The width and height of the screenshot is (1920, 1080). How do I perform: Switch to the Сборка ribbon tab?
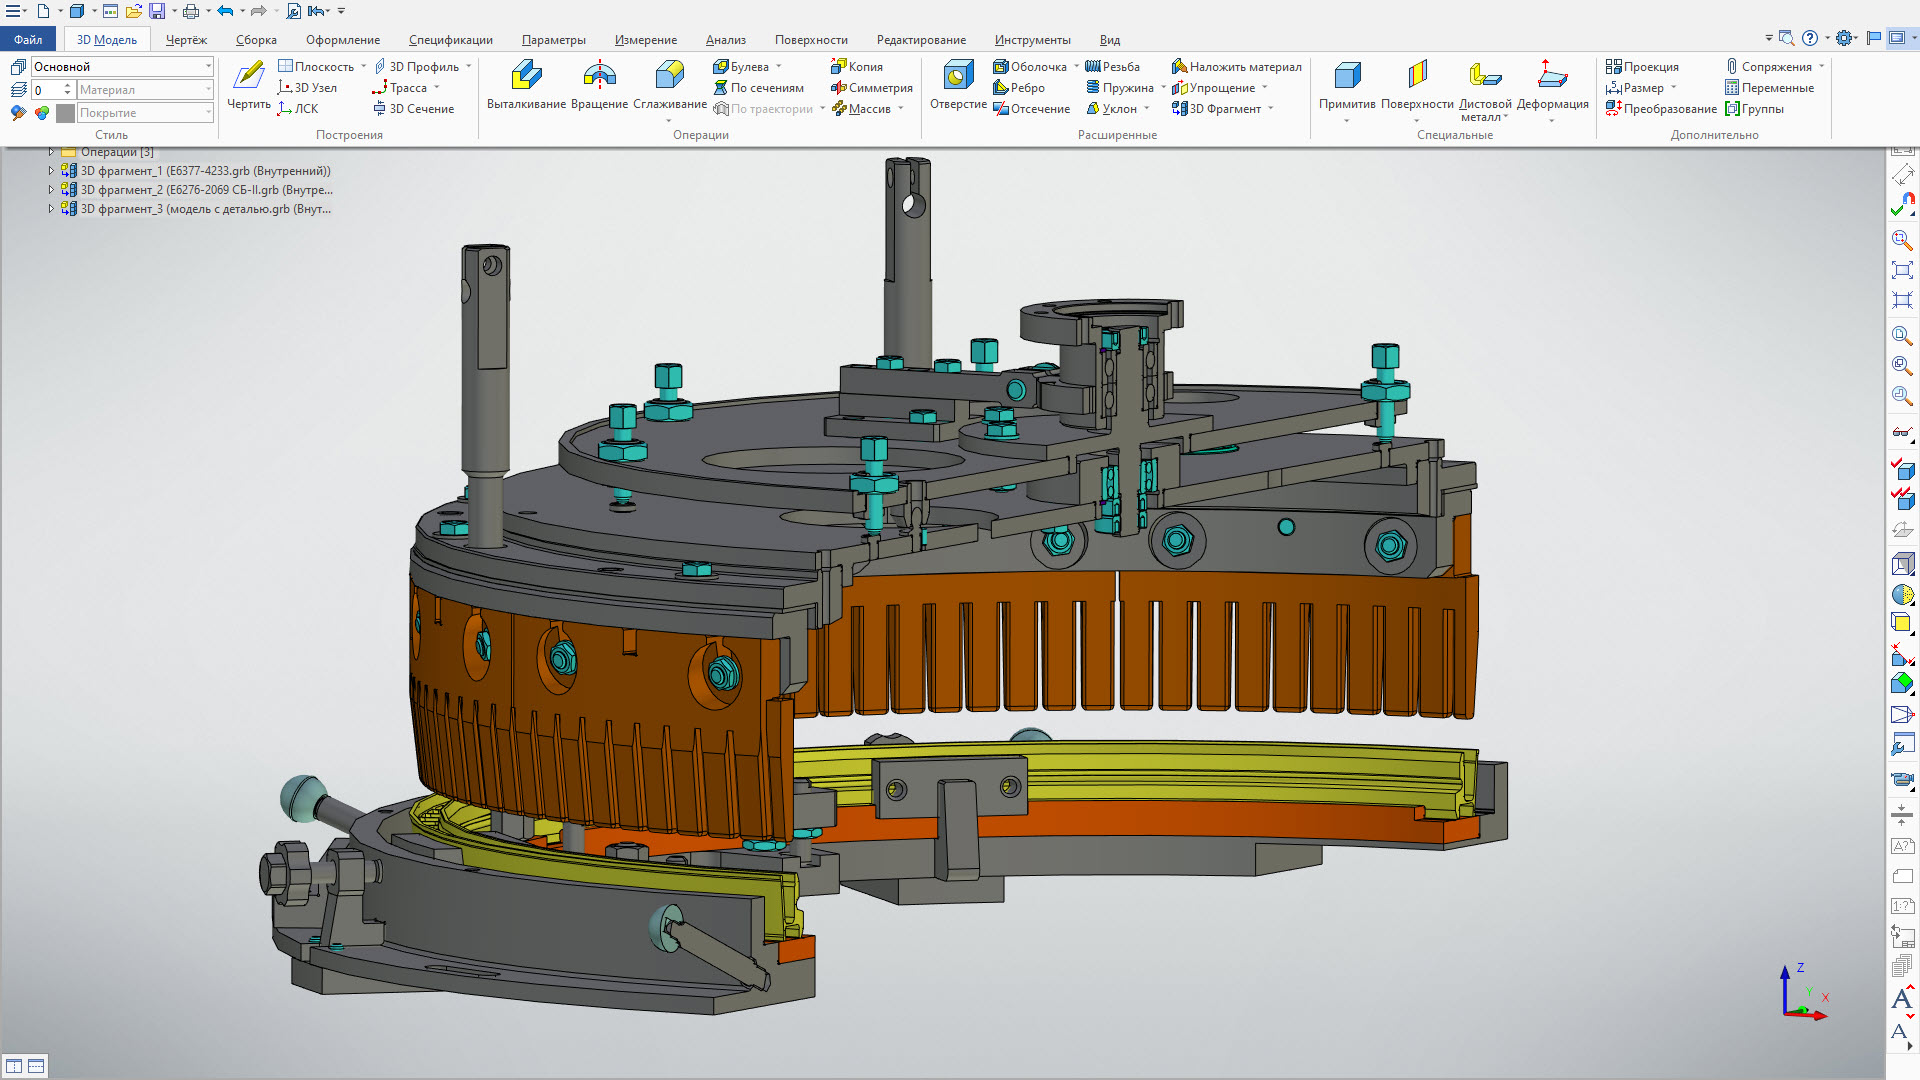pos(256,40)
